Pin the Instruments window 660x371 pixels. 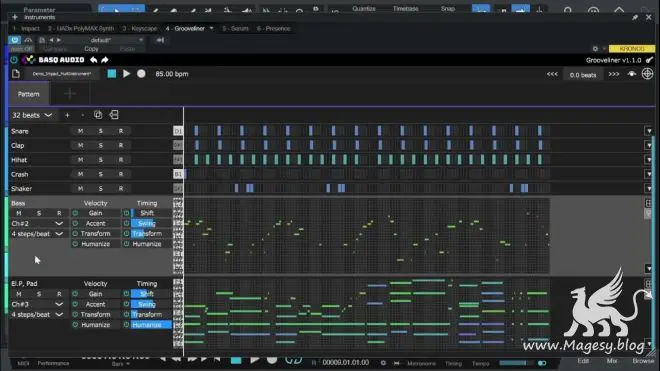(x=635, y=17)
